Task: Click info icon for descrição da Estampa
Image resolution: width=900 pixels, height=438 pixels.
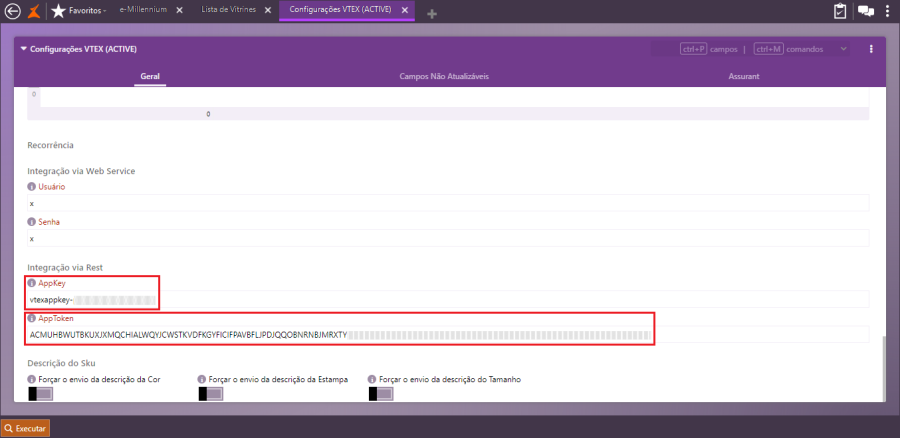Action: click(x=201, y=380)
